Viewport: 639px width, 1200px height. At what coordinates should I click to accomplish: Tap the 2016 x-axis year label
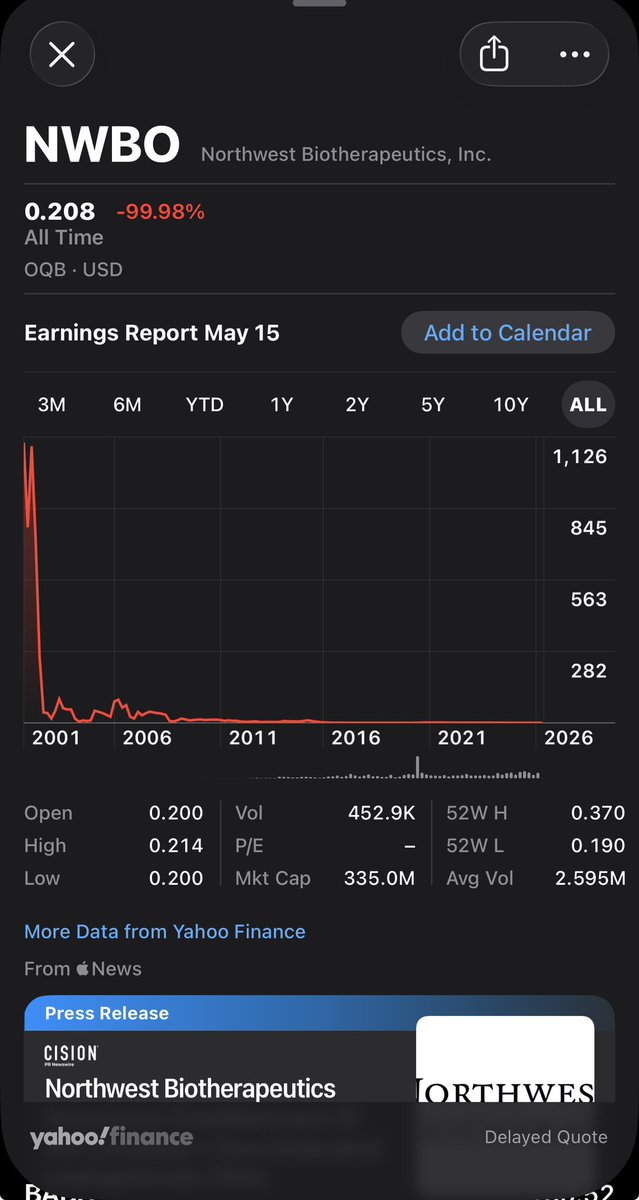tap(356, 737)
